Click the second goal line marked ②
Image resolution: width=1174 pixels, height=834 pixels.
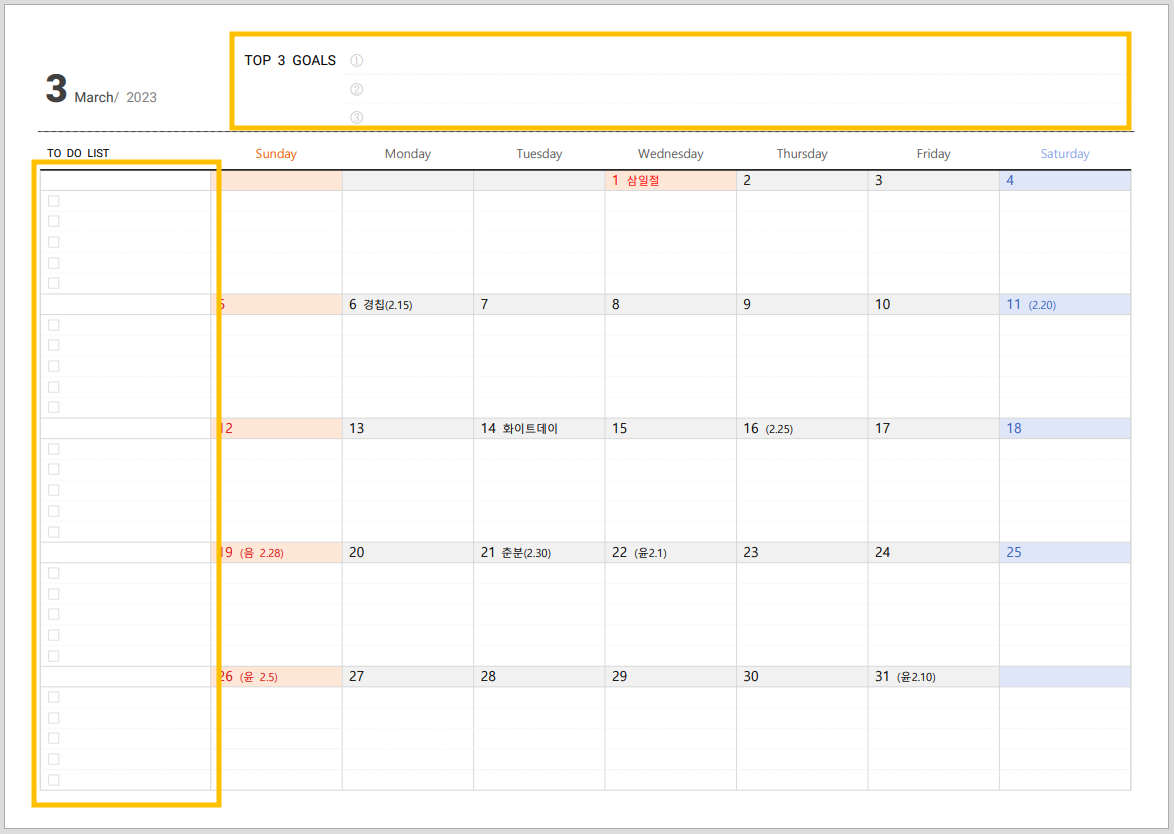[x=735, y=89]
